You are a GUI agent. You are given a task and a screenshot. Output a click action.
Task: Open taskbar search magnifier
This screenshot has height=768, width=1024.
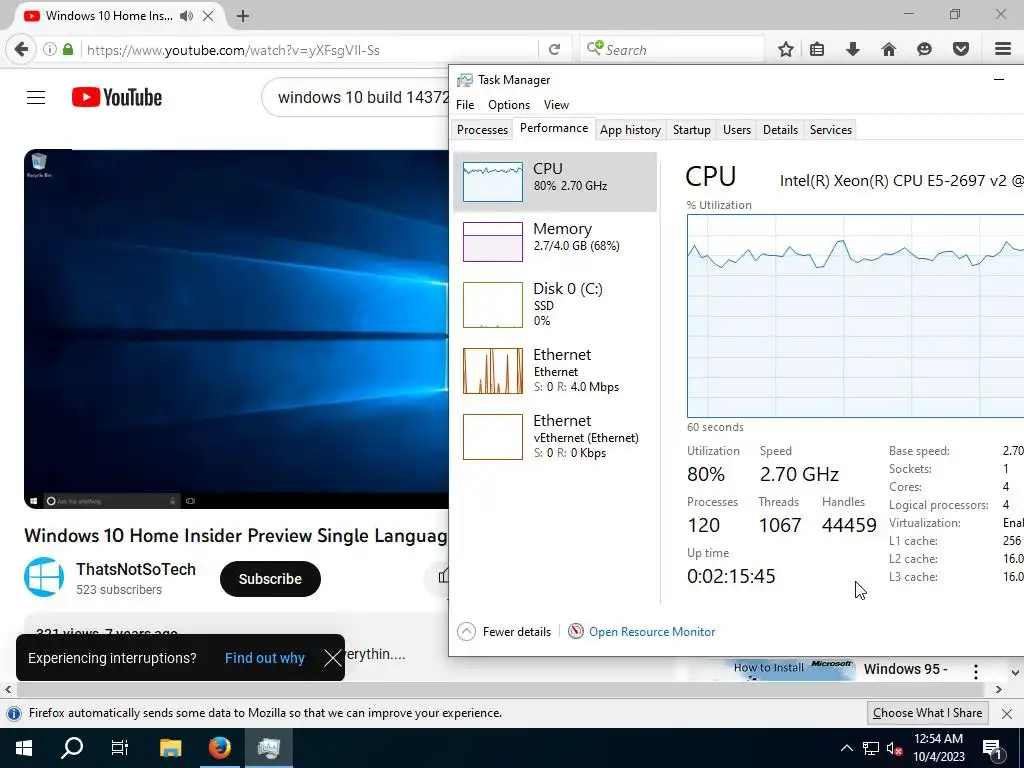coord(72,748)
